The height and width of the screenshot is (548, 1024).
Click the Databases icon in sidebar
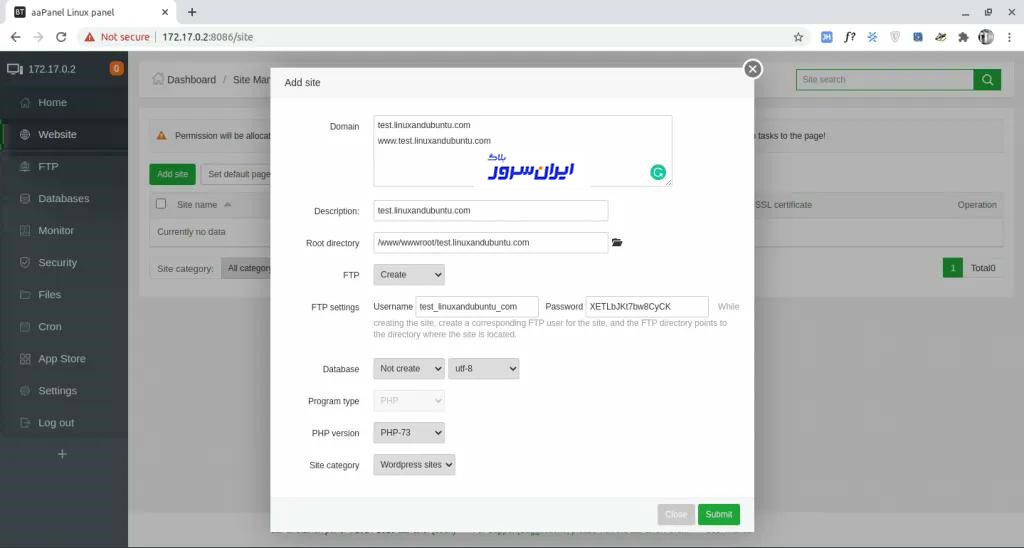point(25,199)
